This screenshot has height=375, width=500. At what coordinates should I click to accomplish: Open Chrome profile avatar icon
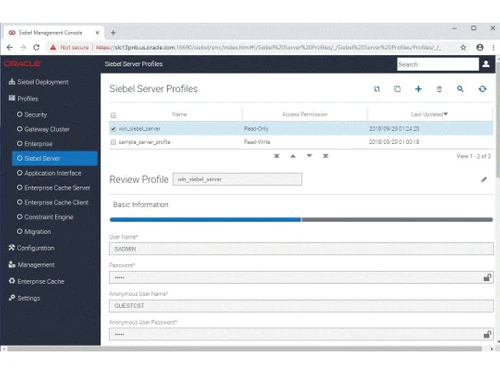480,47
